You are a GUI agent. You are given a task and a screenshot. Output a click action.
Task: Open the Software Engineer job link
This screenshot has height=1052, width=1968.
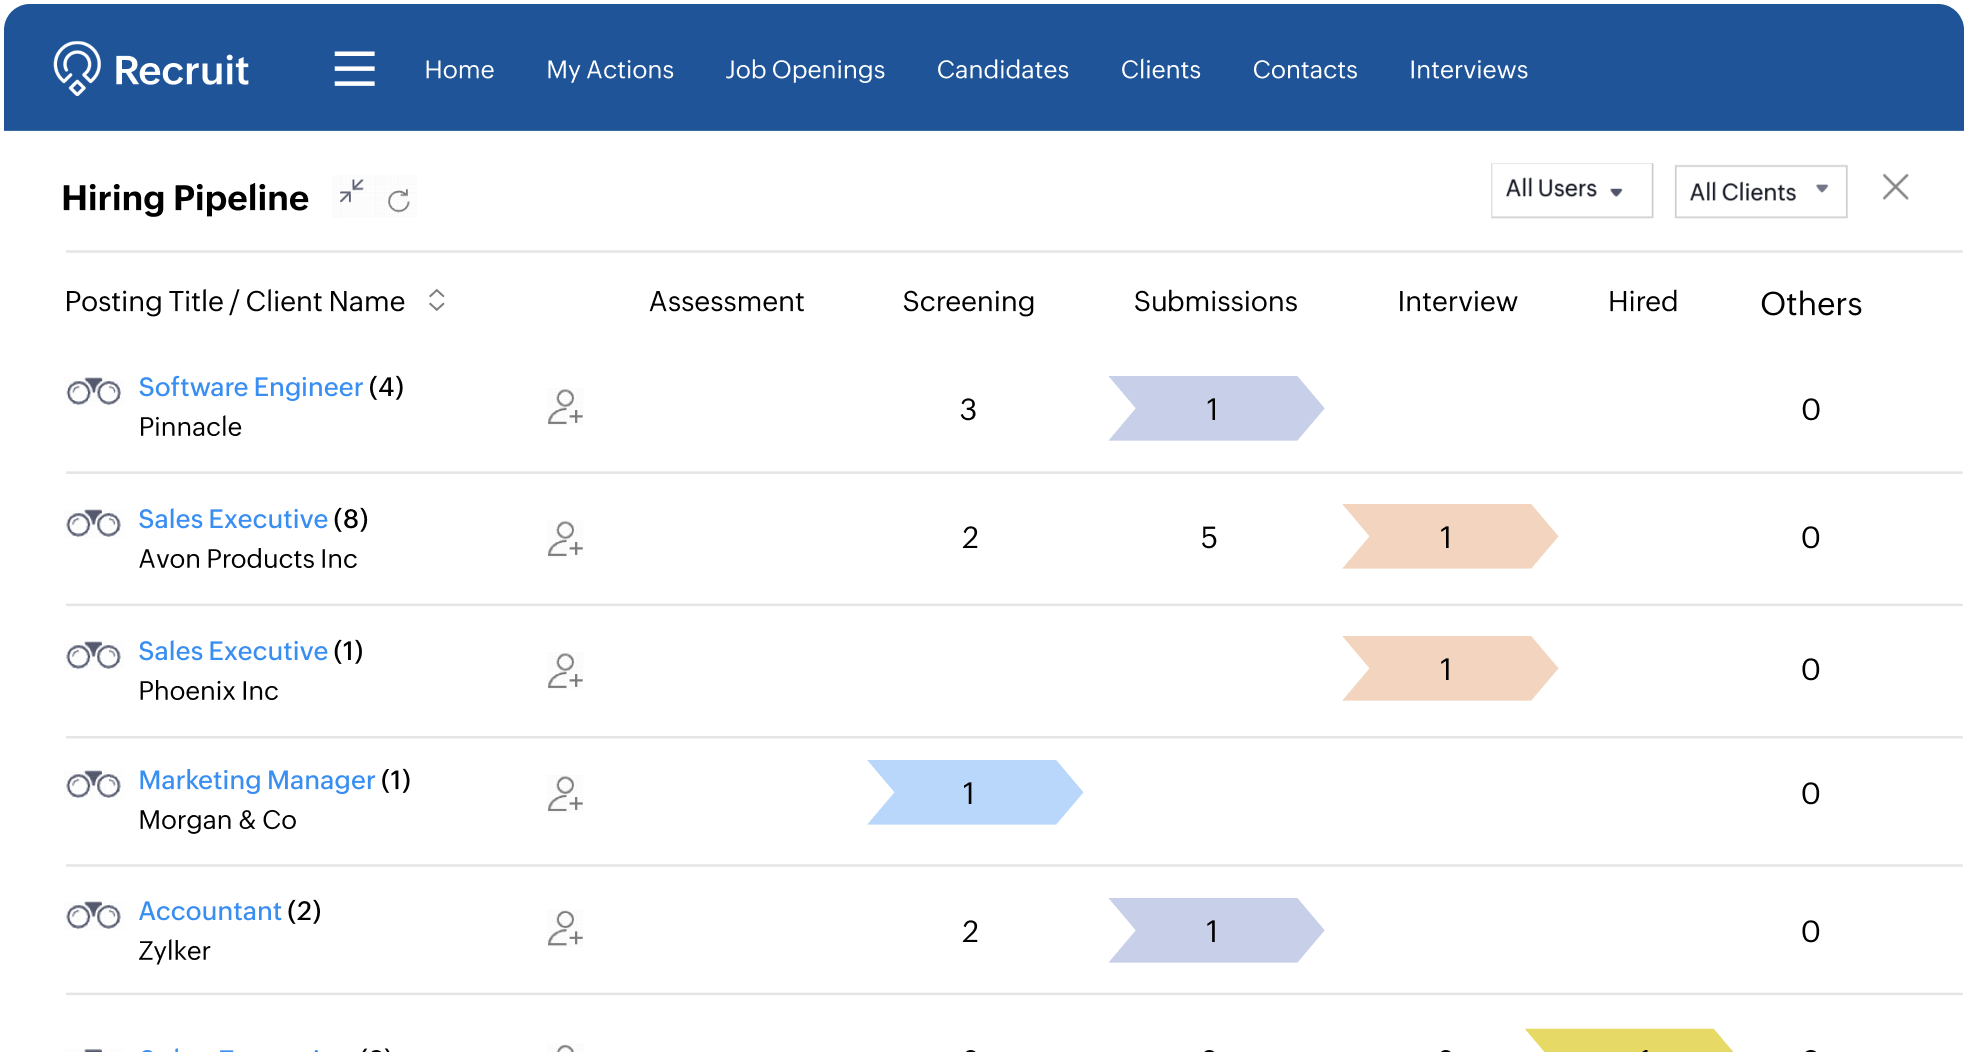click(x=250, y=387)
